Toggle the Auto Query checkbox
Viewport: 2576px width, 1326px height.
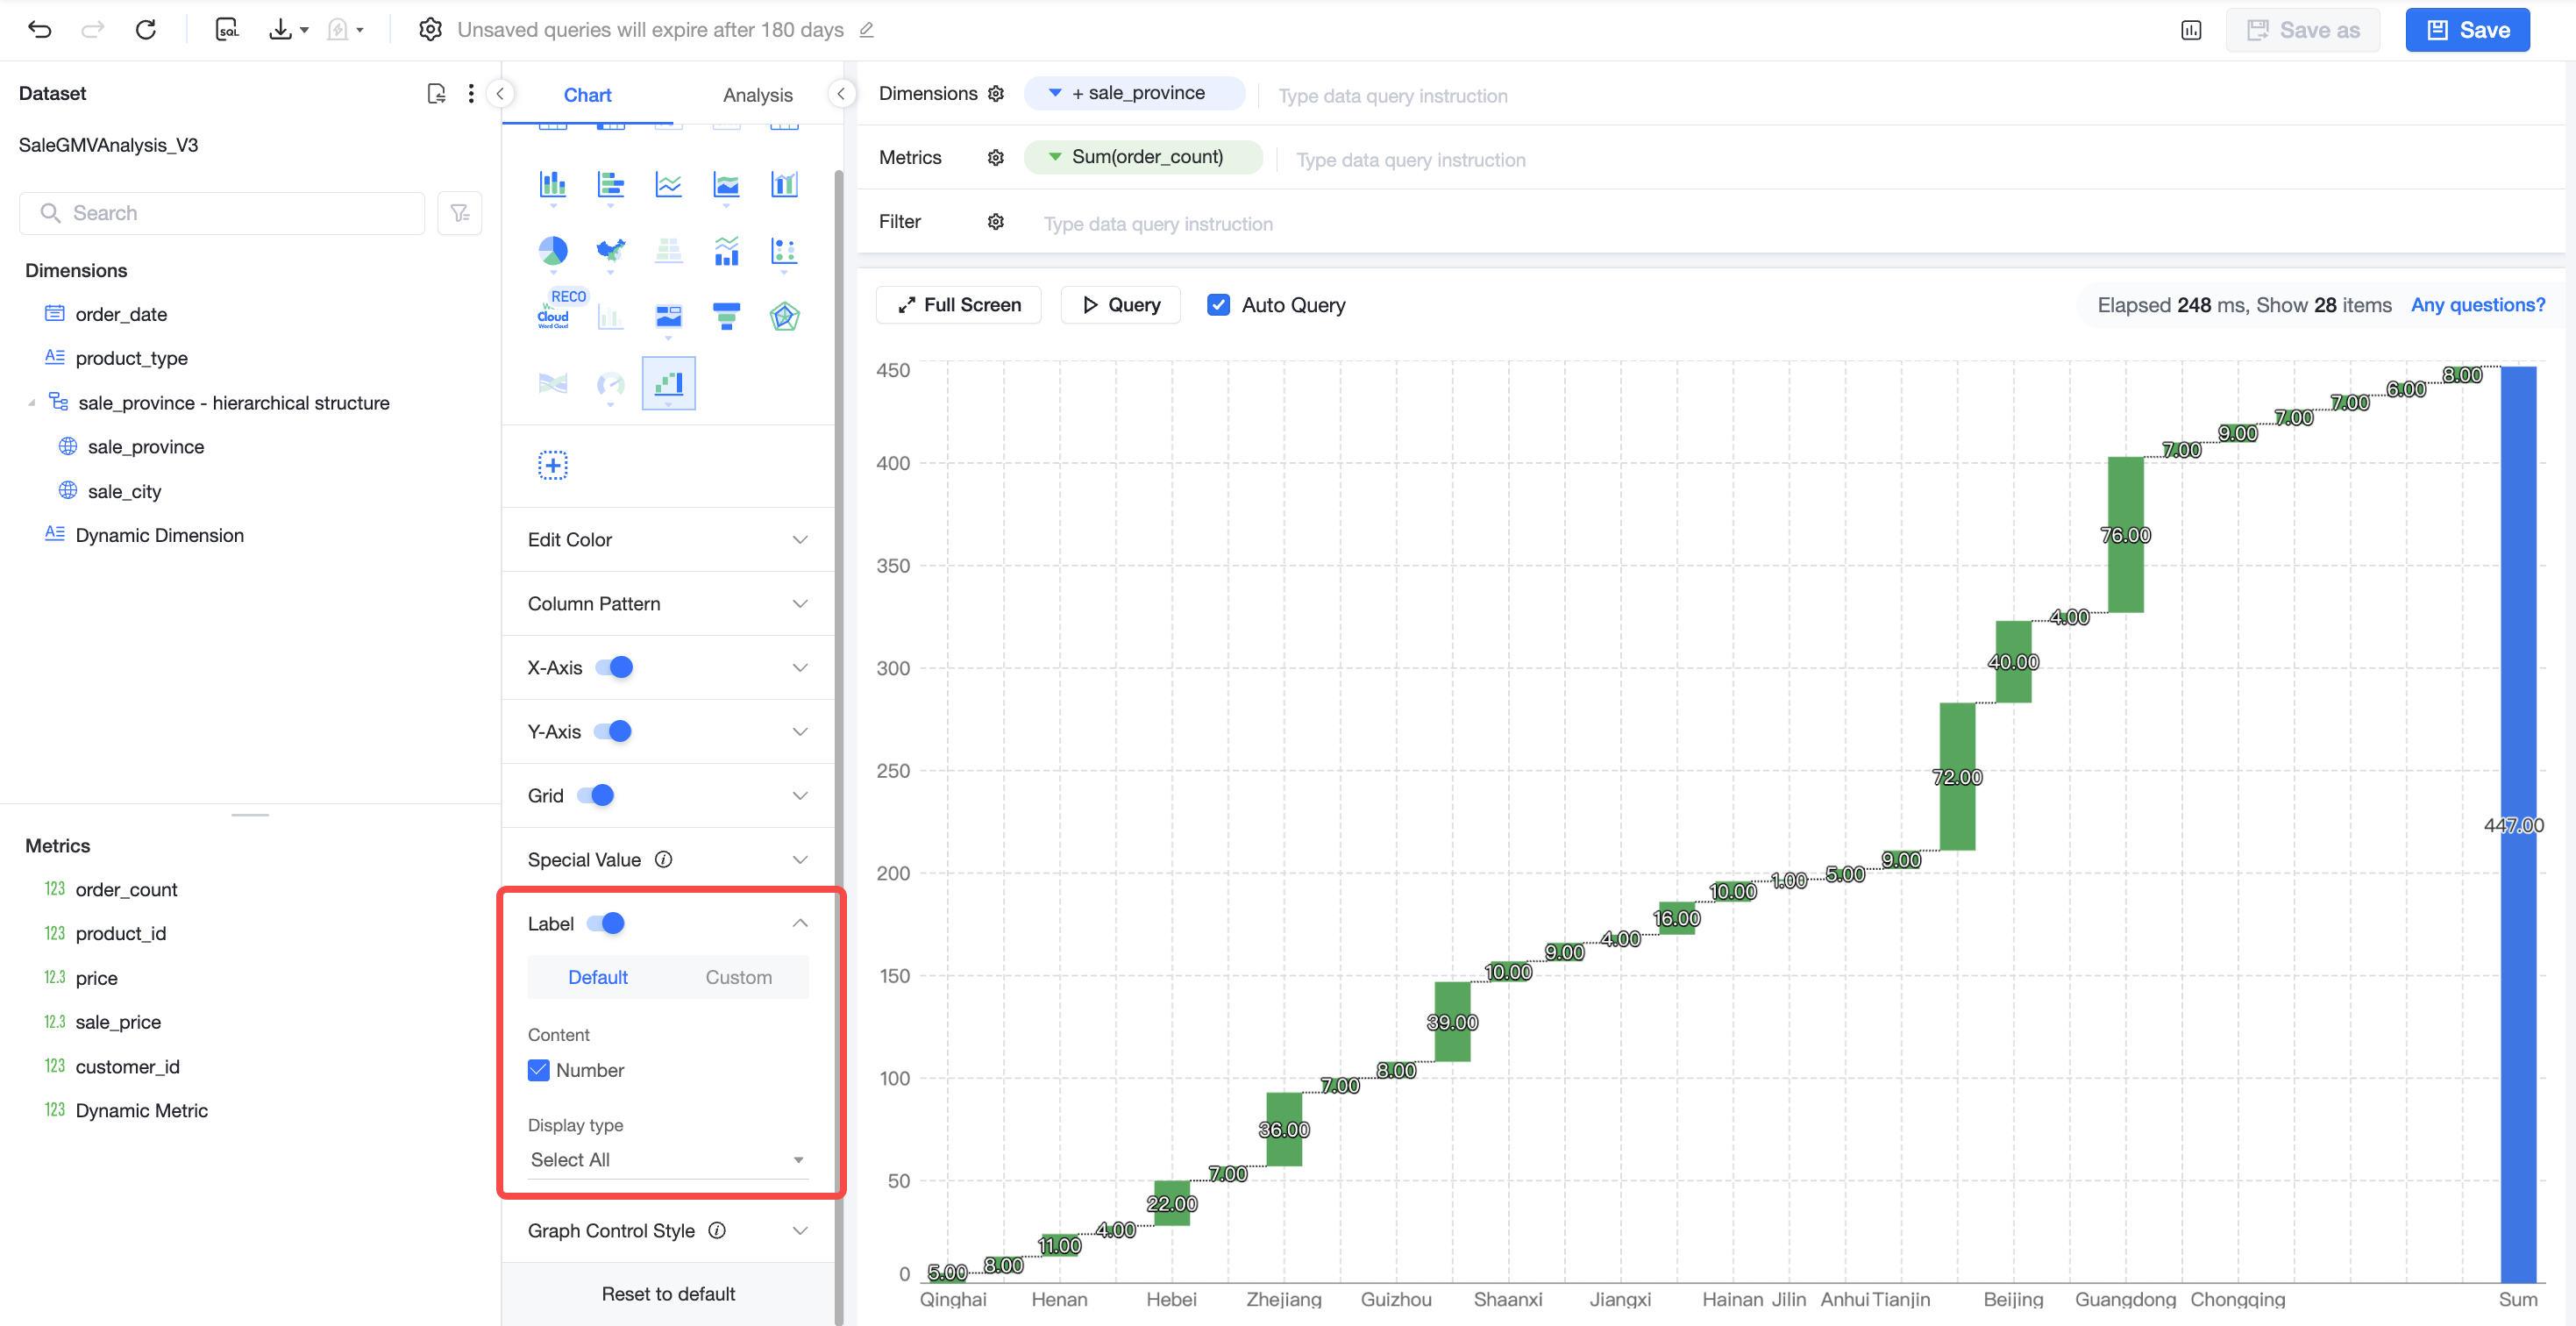1218,305
